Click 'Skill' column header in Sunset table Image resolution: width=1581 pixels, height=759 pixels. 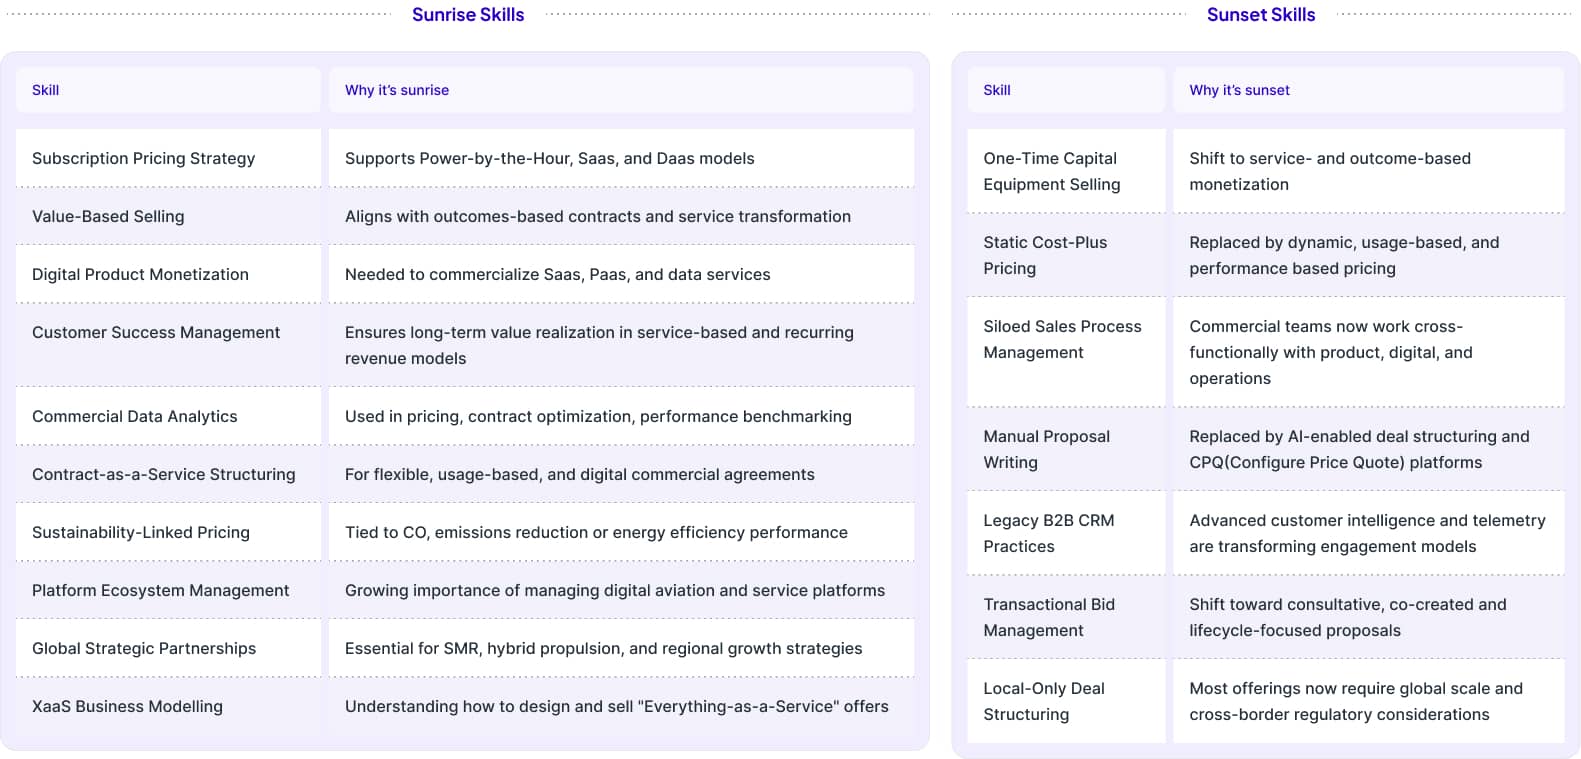pyautogui.click(x=1066, y=90)
